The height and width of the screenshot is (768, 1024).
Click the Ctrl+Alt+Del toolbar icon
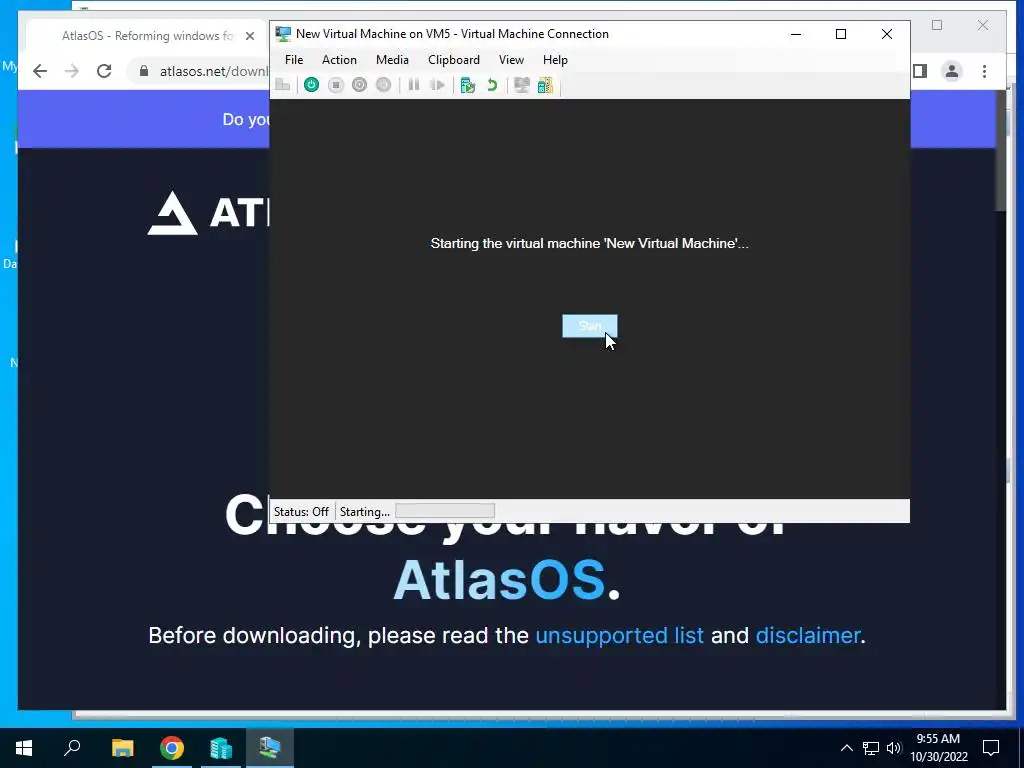282,85
